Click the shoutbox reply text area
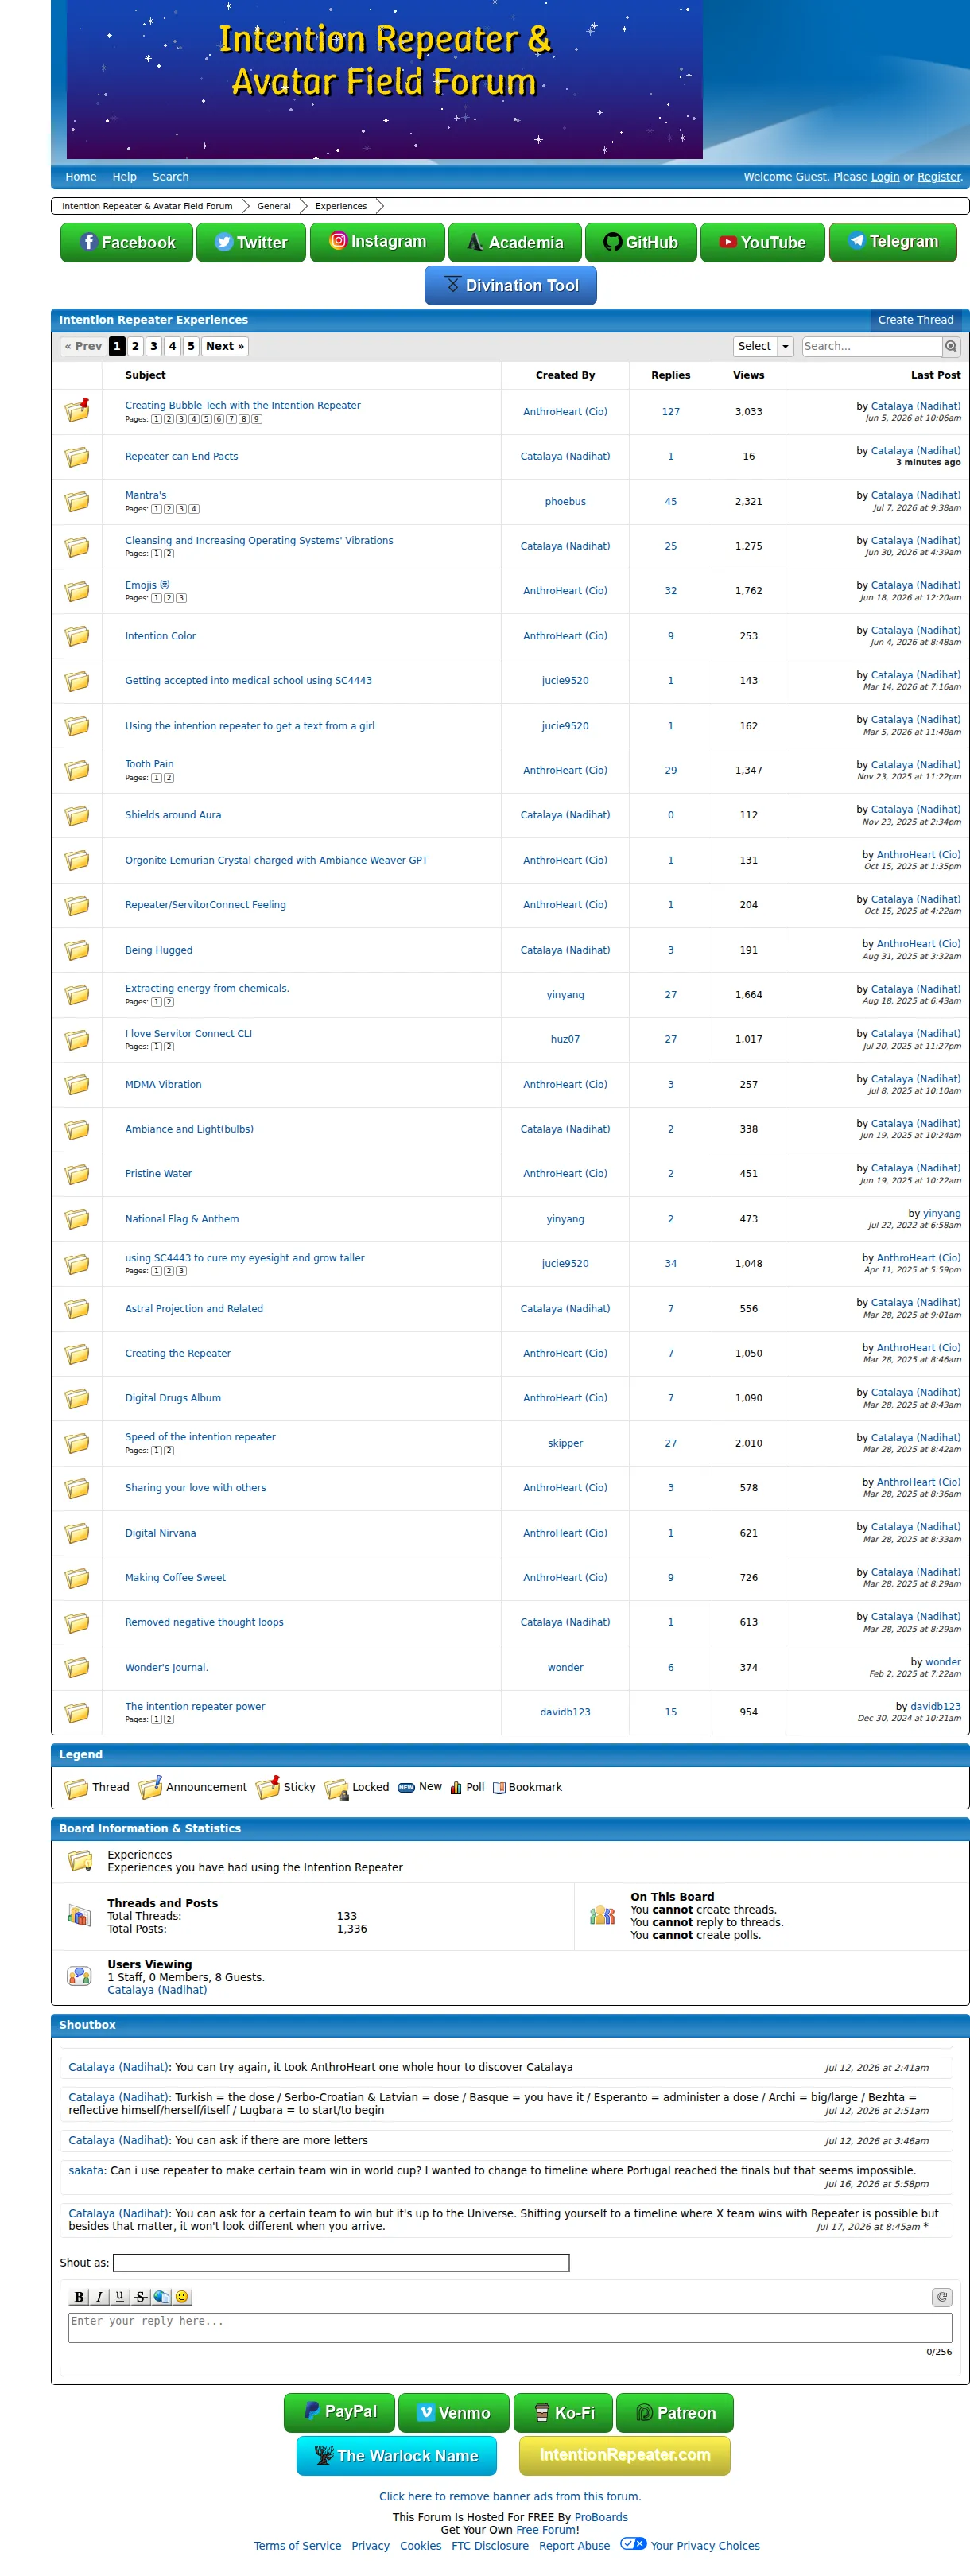 (x=510, y=2327)
